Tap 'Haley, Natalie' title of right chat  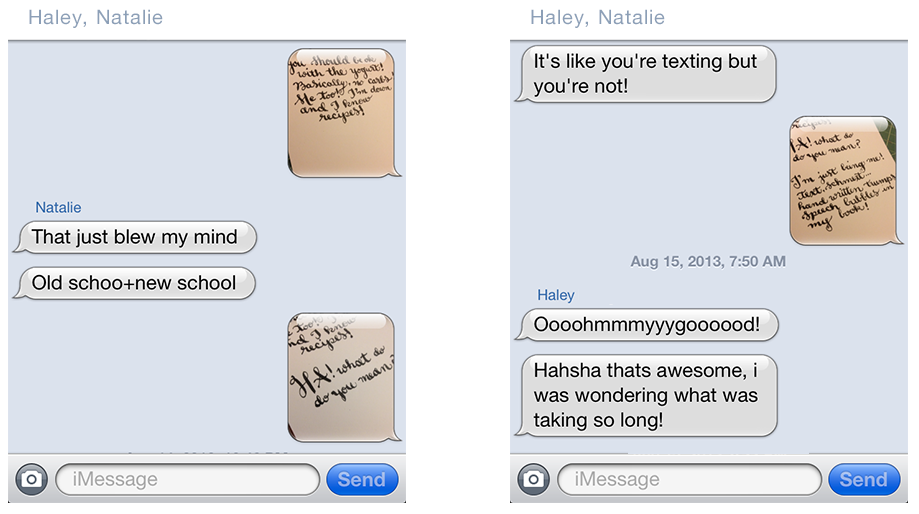(597, 18)
